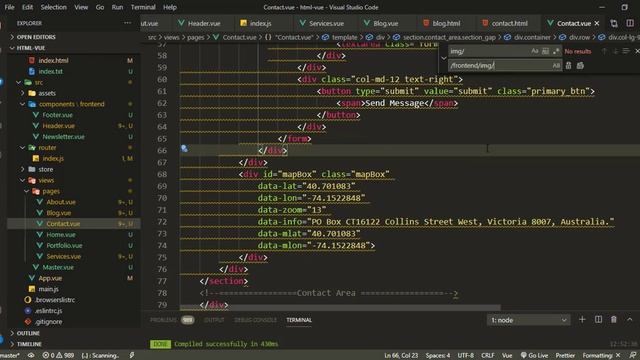Screen dimensions: 640x360
Task: Open Footer.vue in the explorer
Action: pyautogui.click(x=58, y=115)
